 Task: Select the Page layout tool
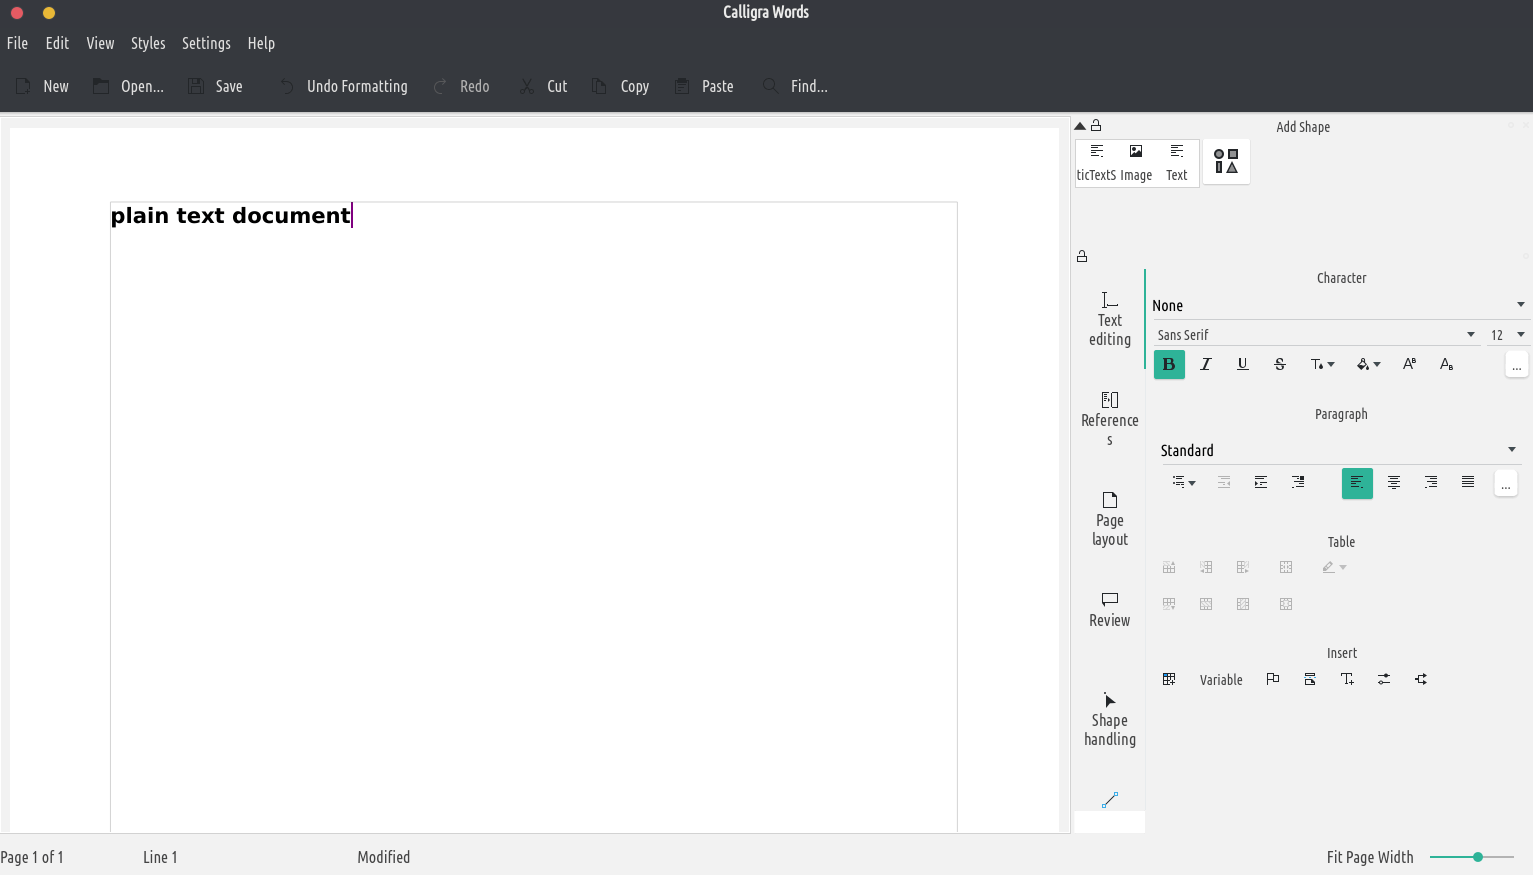click(x=1109, y=518)
